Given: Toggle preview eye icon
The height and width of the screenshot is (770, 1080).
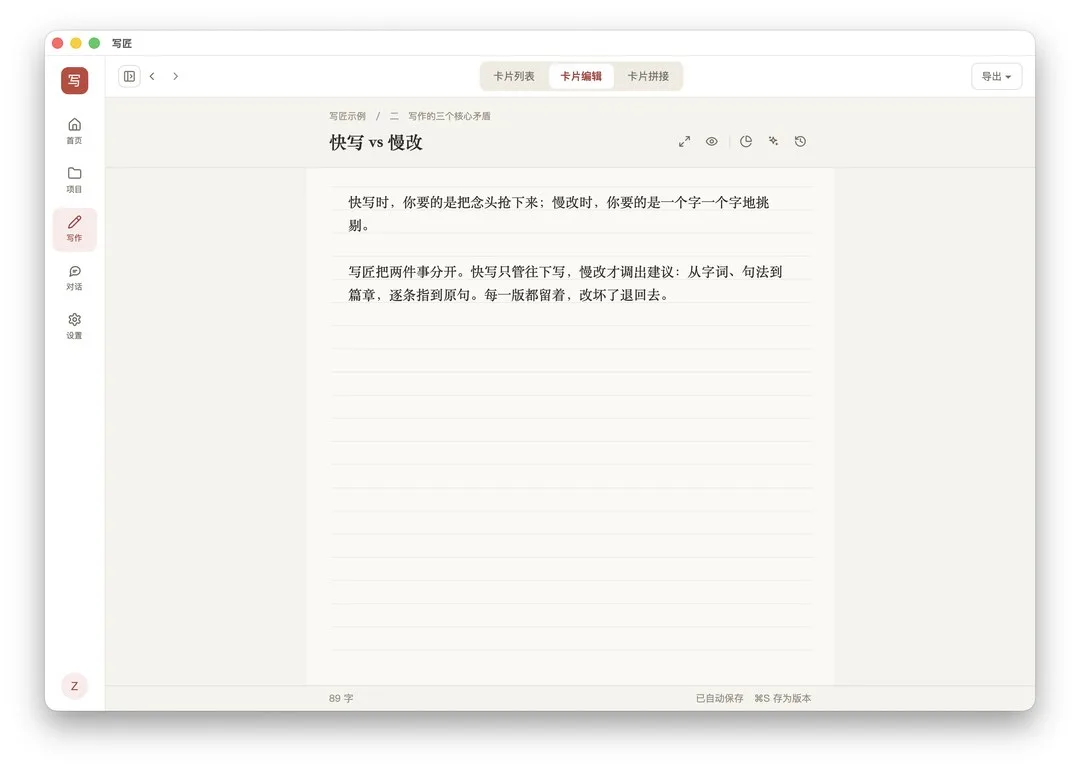Looking at the screenshot, I should click(x=712, y=142).
